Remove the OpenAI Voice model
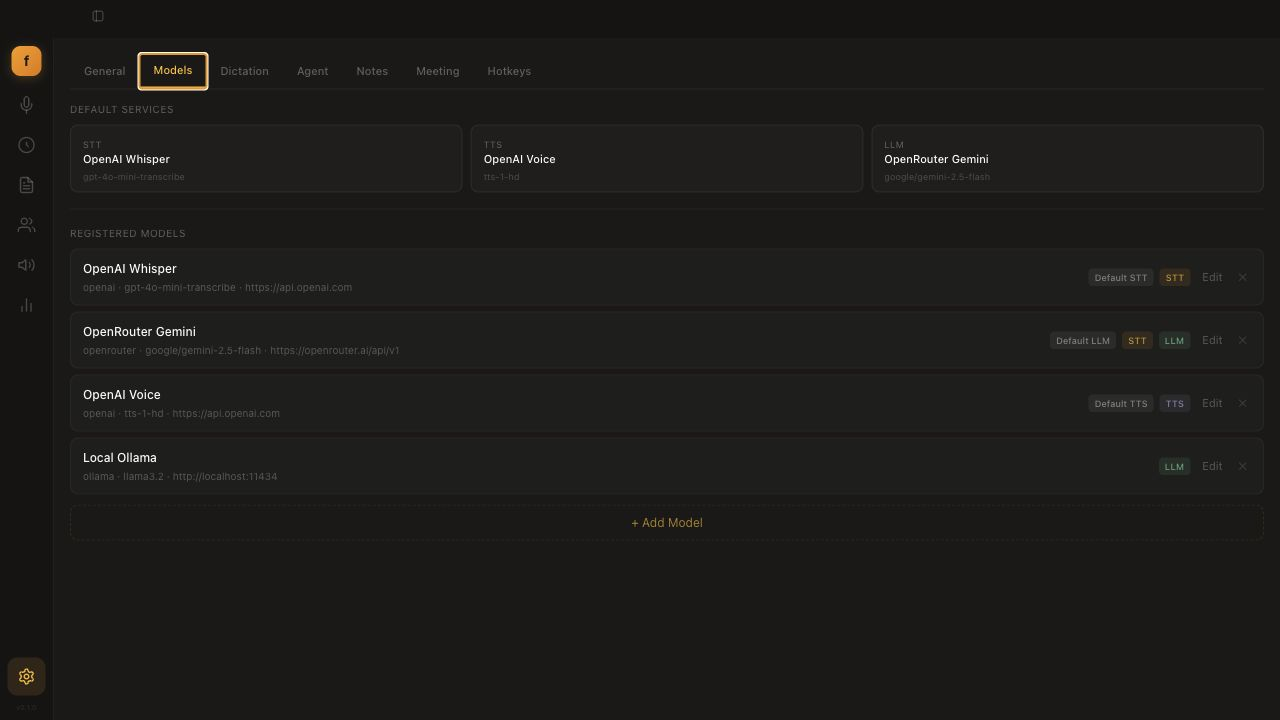 (1242, 403)
